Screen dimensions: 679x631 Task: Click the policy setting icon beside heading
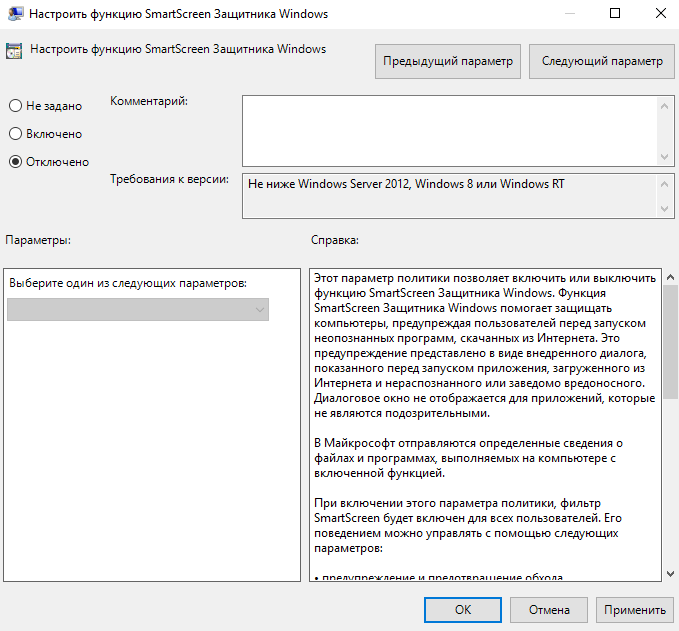click(14, 51)
